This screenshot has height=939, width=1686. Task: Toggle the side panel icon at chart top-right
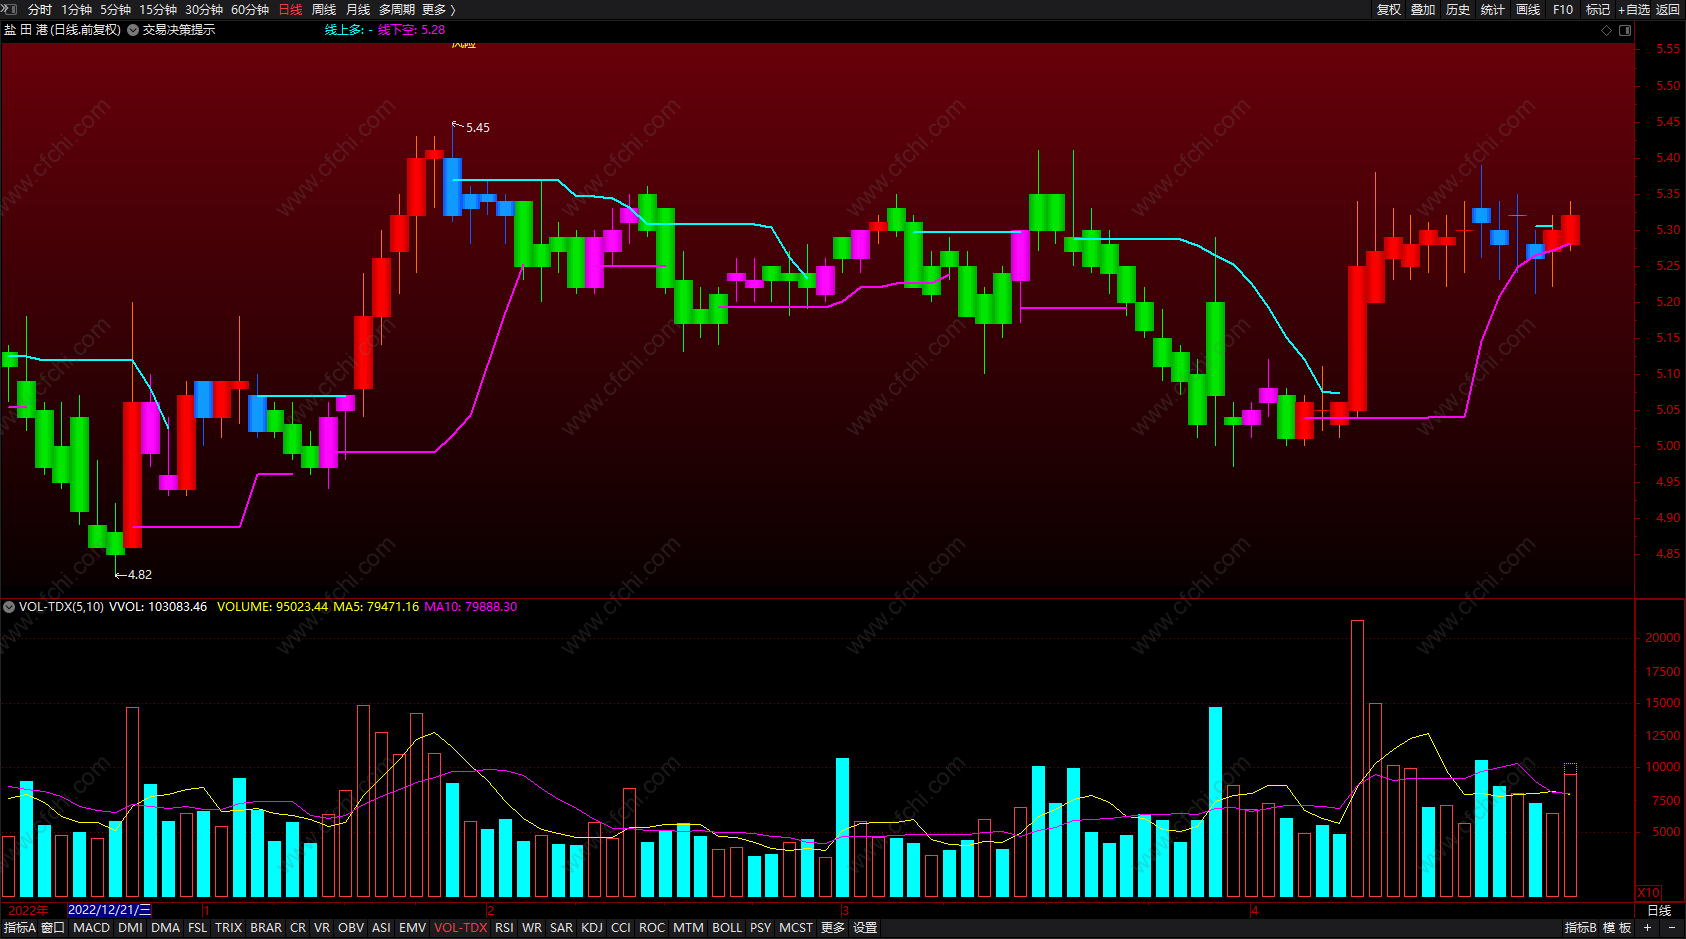tap(1625, 30)
